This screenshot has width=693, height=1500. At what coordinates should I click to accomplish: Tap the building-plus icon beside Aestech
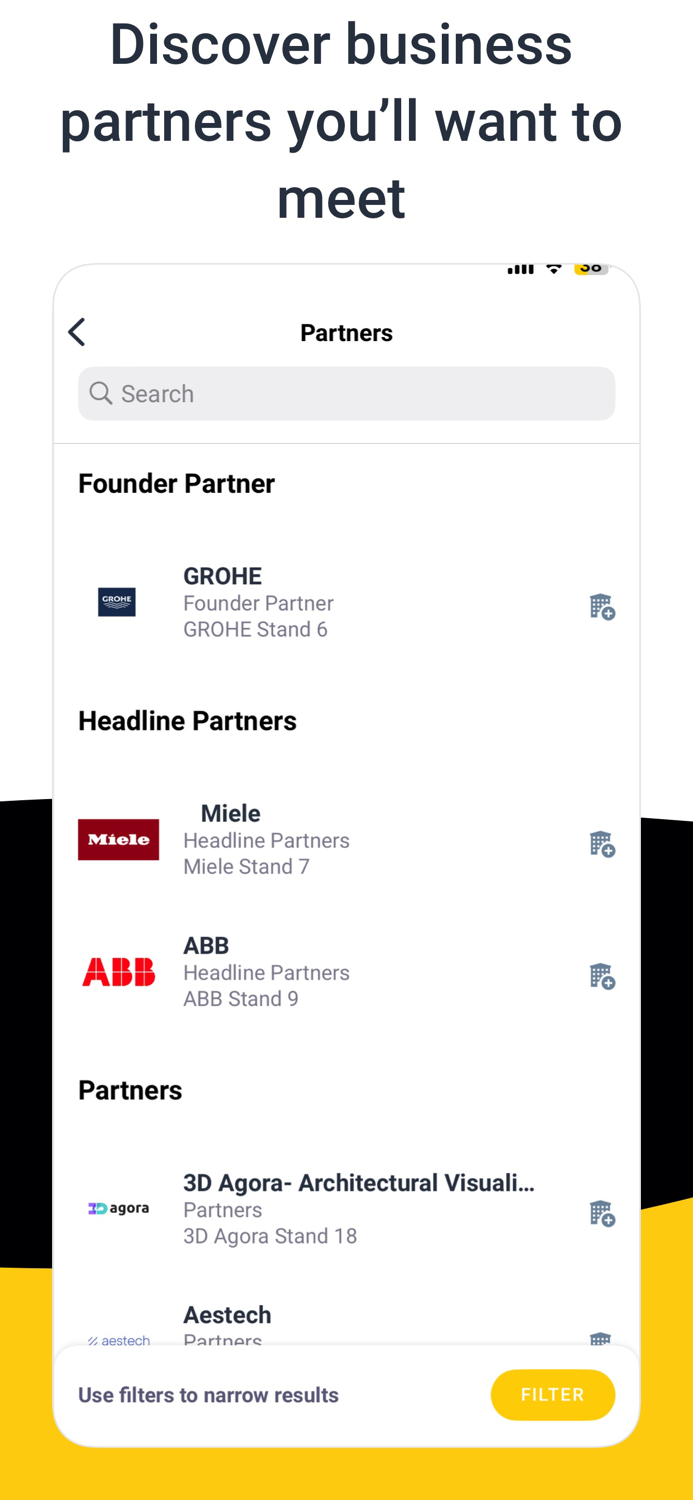[x=602, y=1341]
